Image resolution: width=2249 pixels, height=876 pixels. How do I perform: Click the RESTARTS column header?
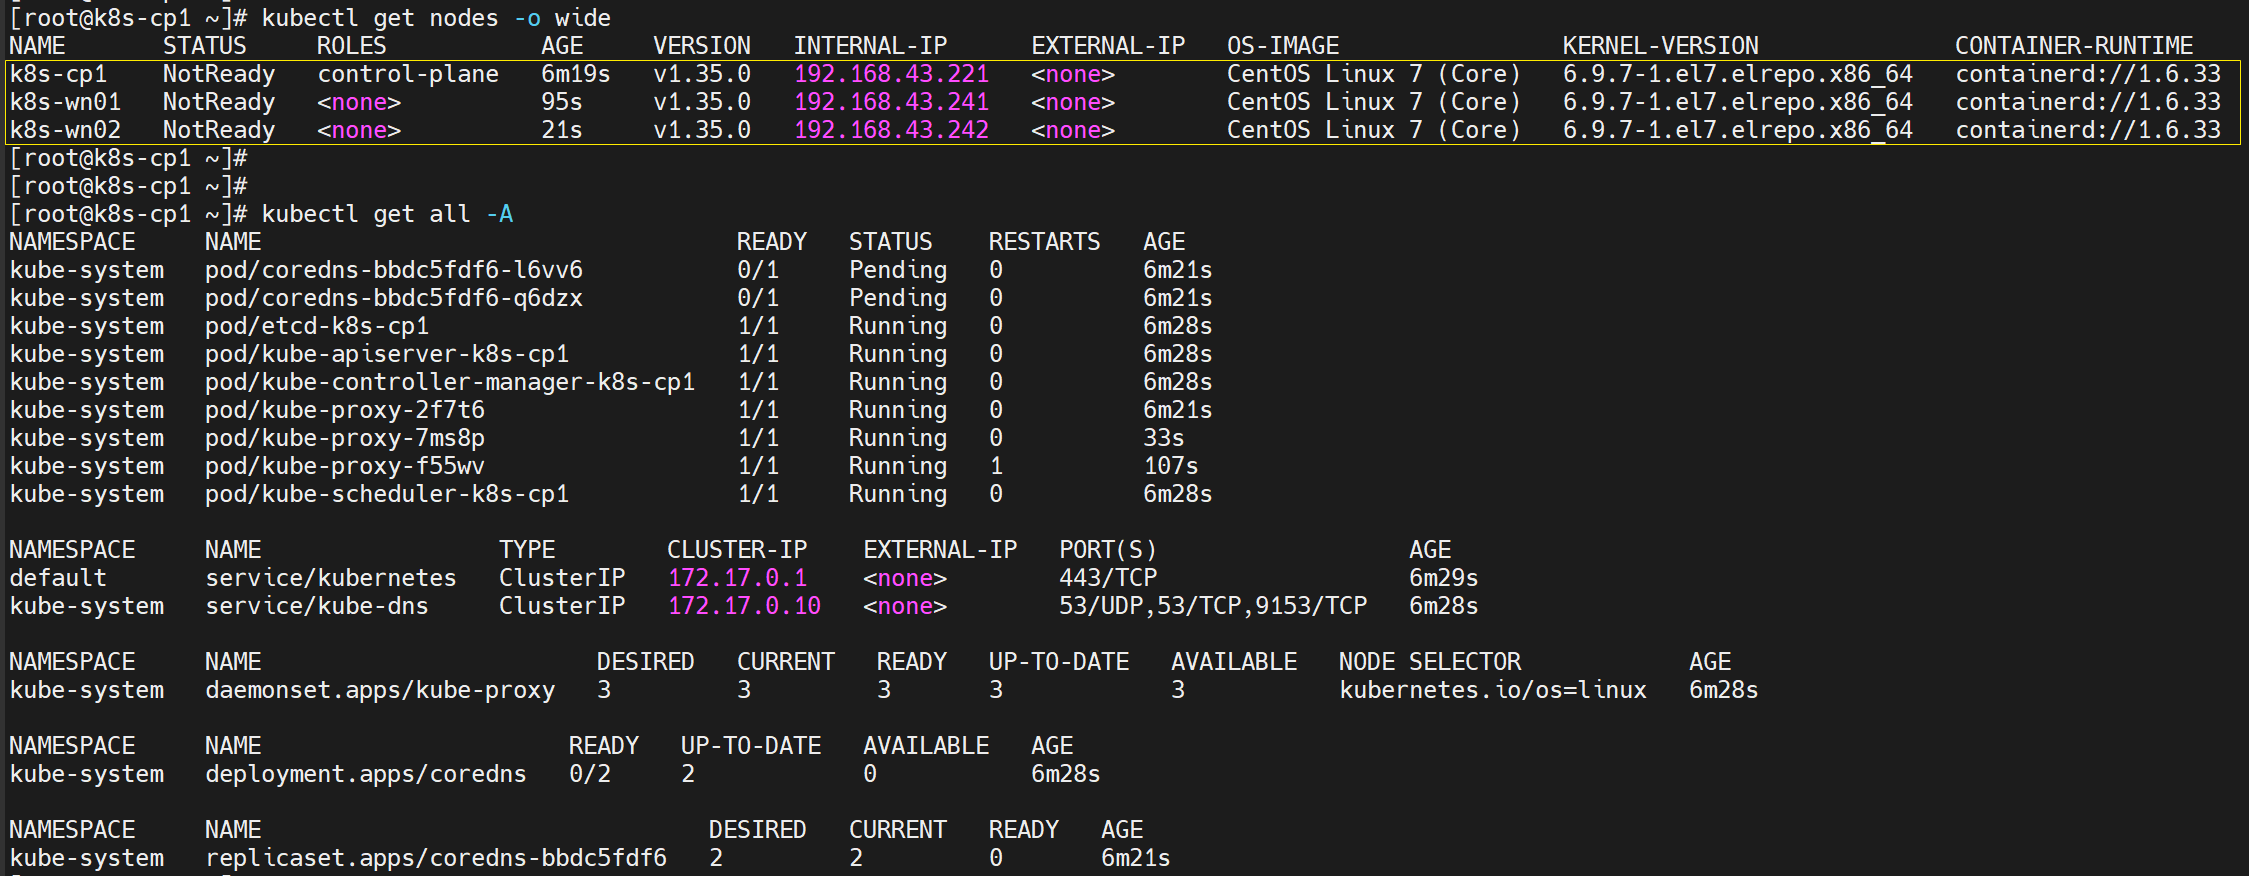click(1045, 242)
